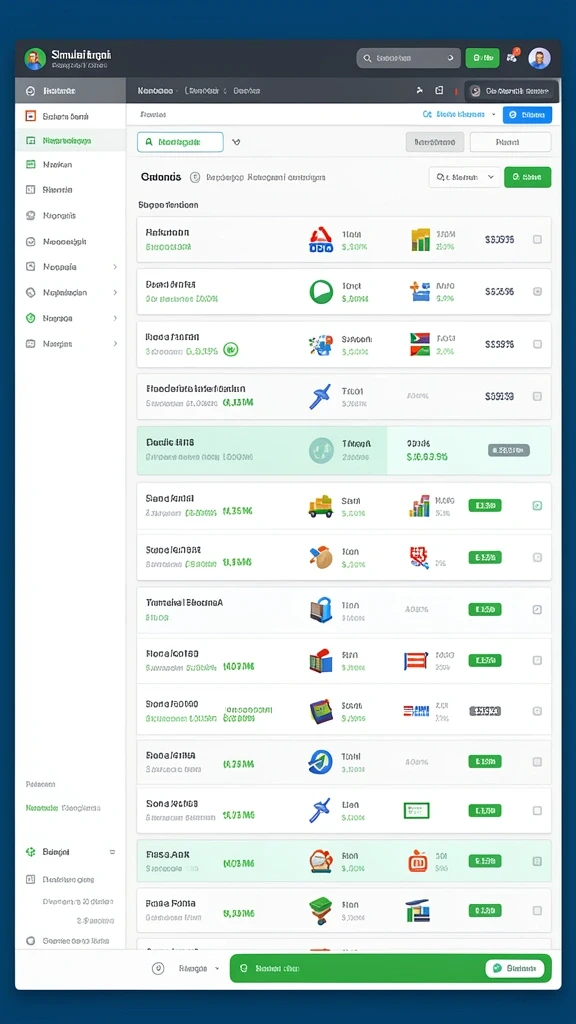The image size is (576, 1024).
Task: Click the blue padlock row icon
Action: [x=320, y=610]
